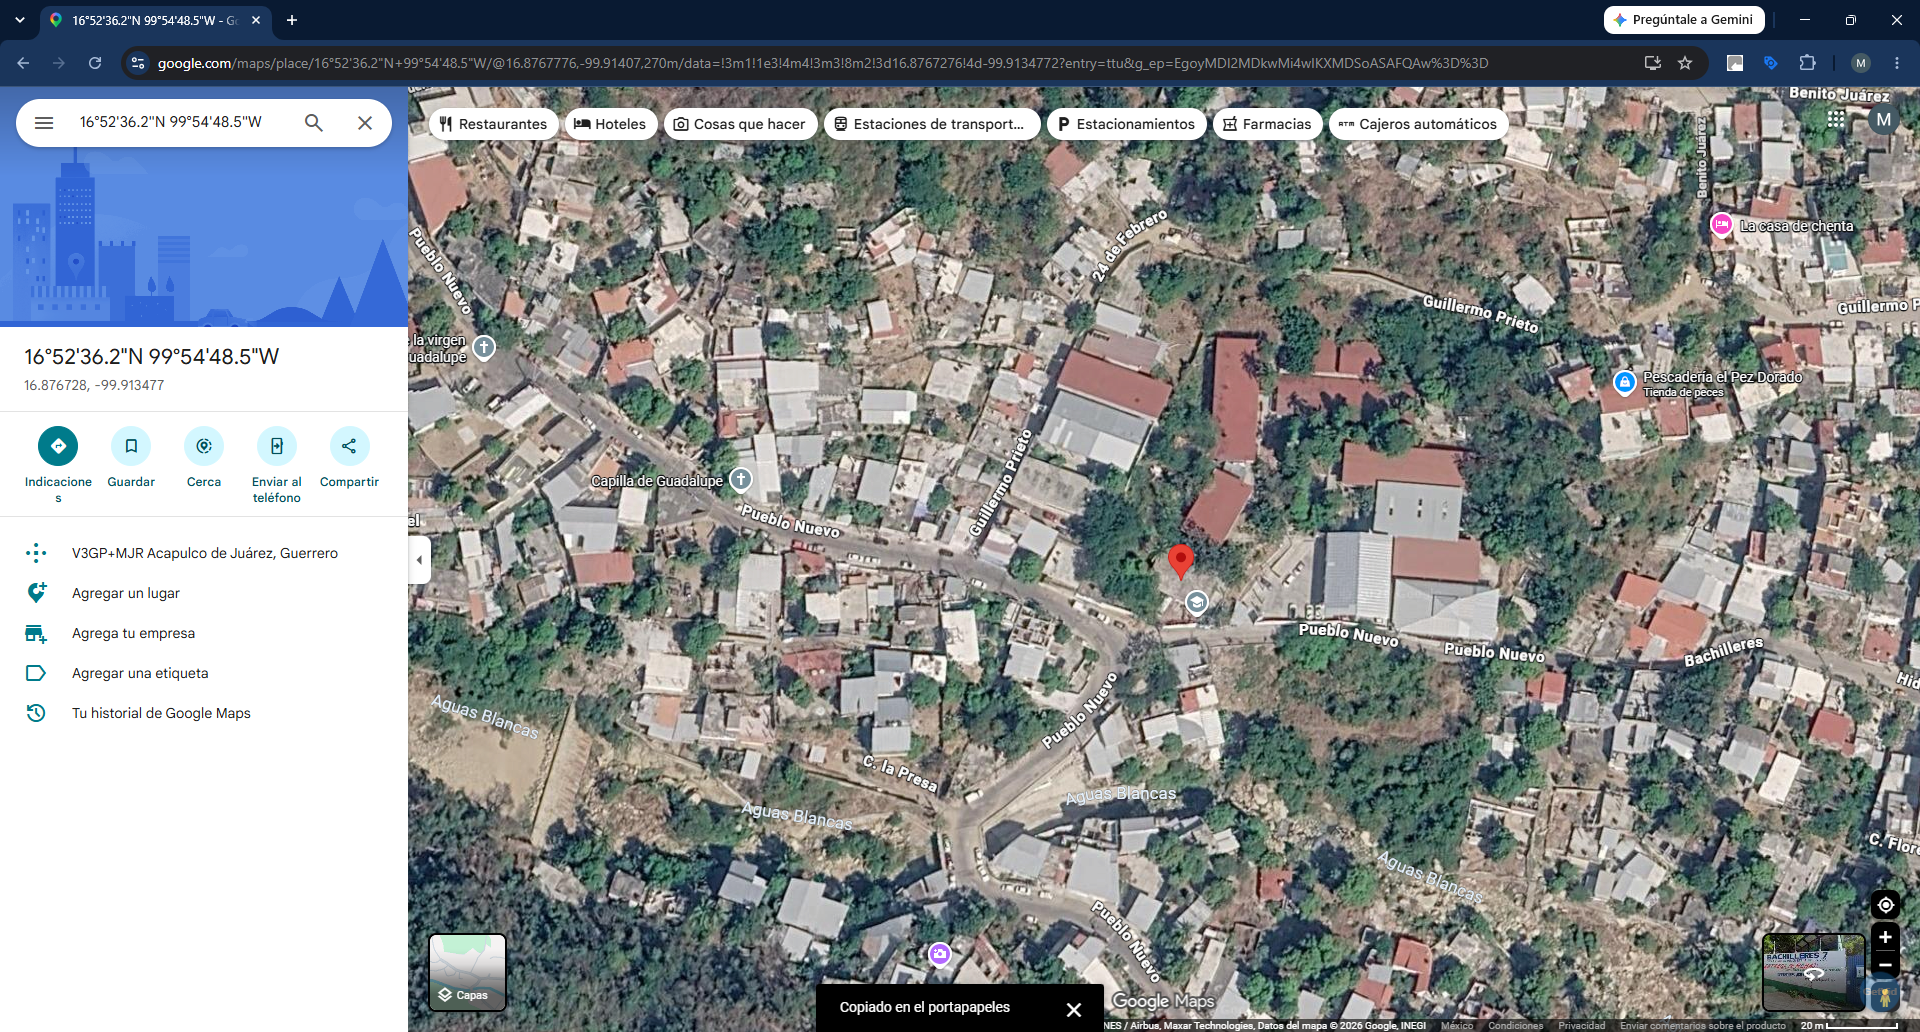Click the red location pin marker

coord(1181,561)
